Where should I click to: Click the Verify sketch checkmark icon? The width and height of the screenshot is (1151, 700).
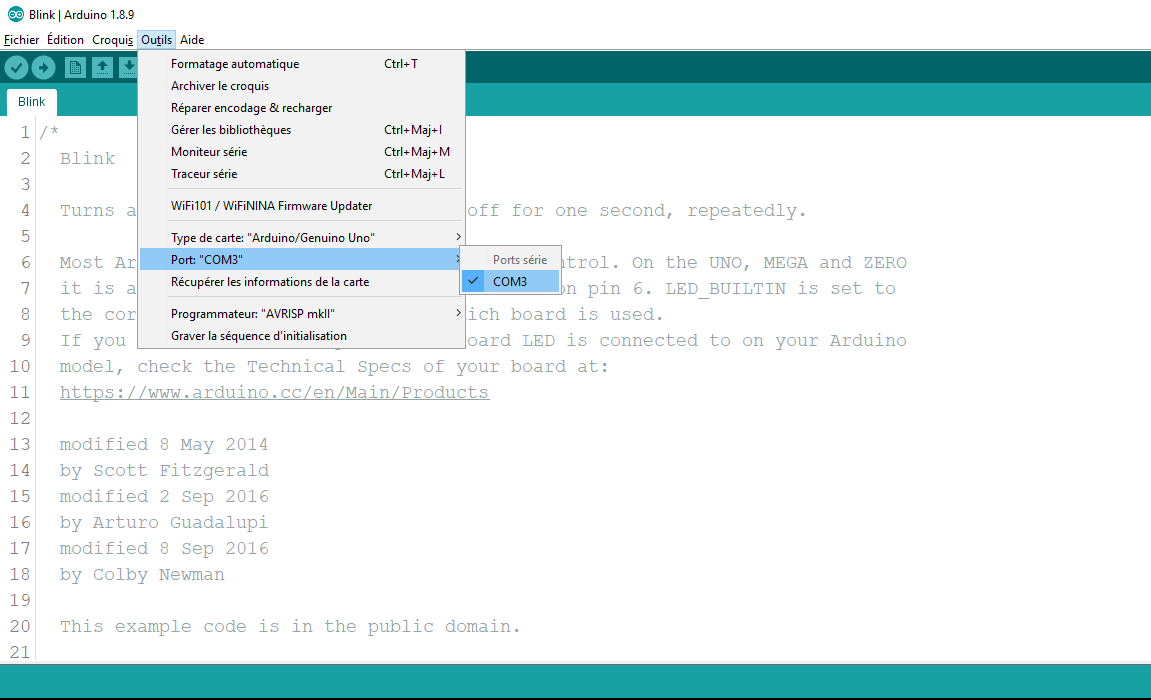[x=17, y=68]
